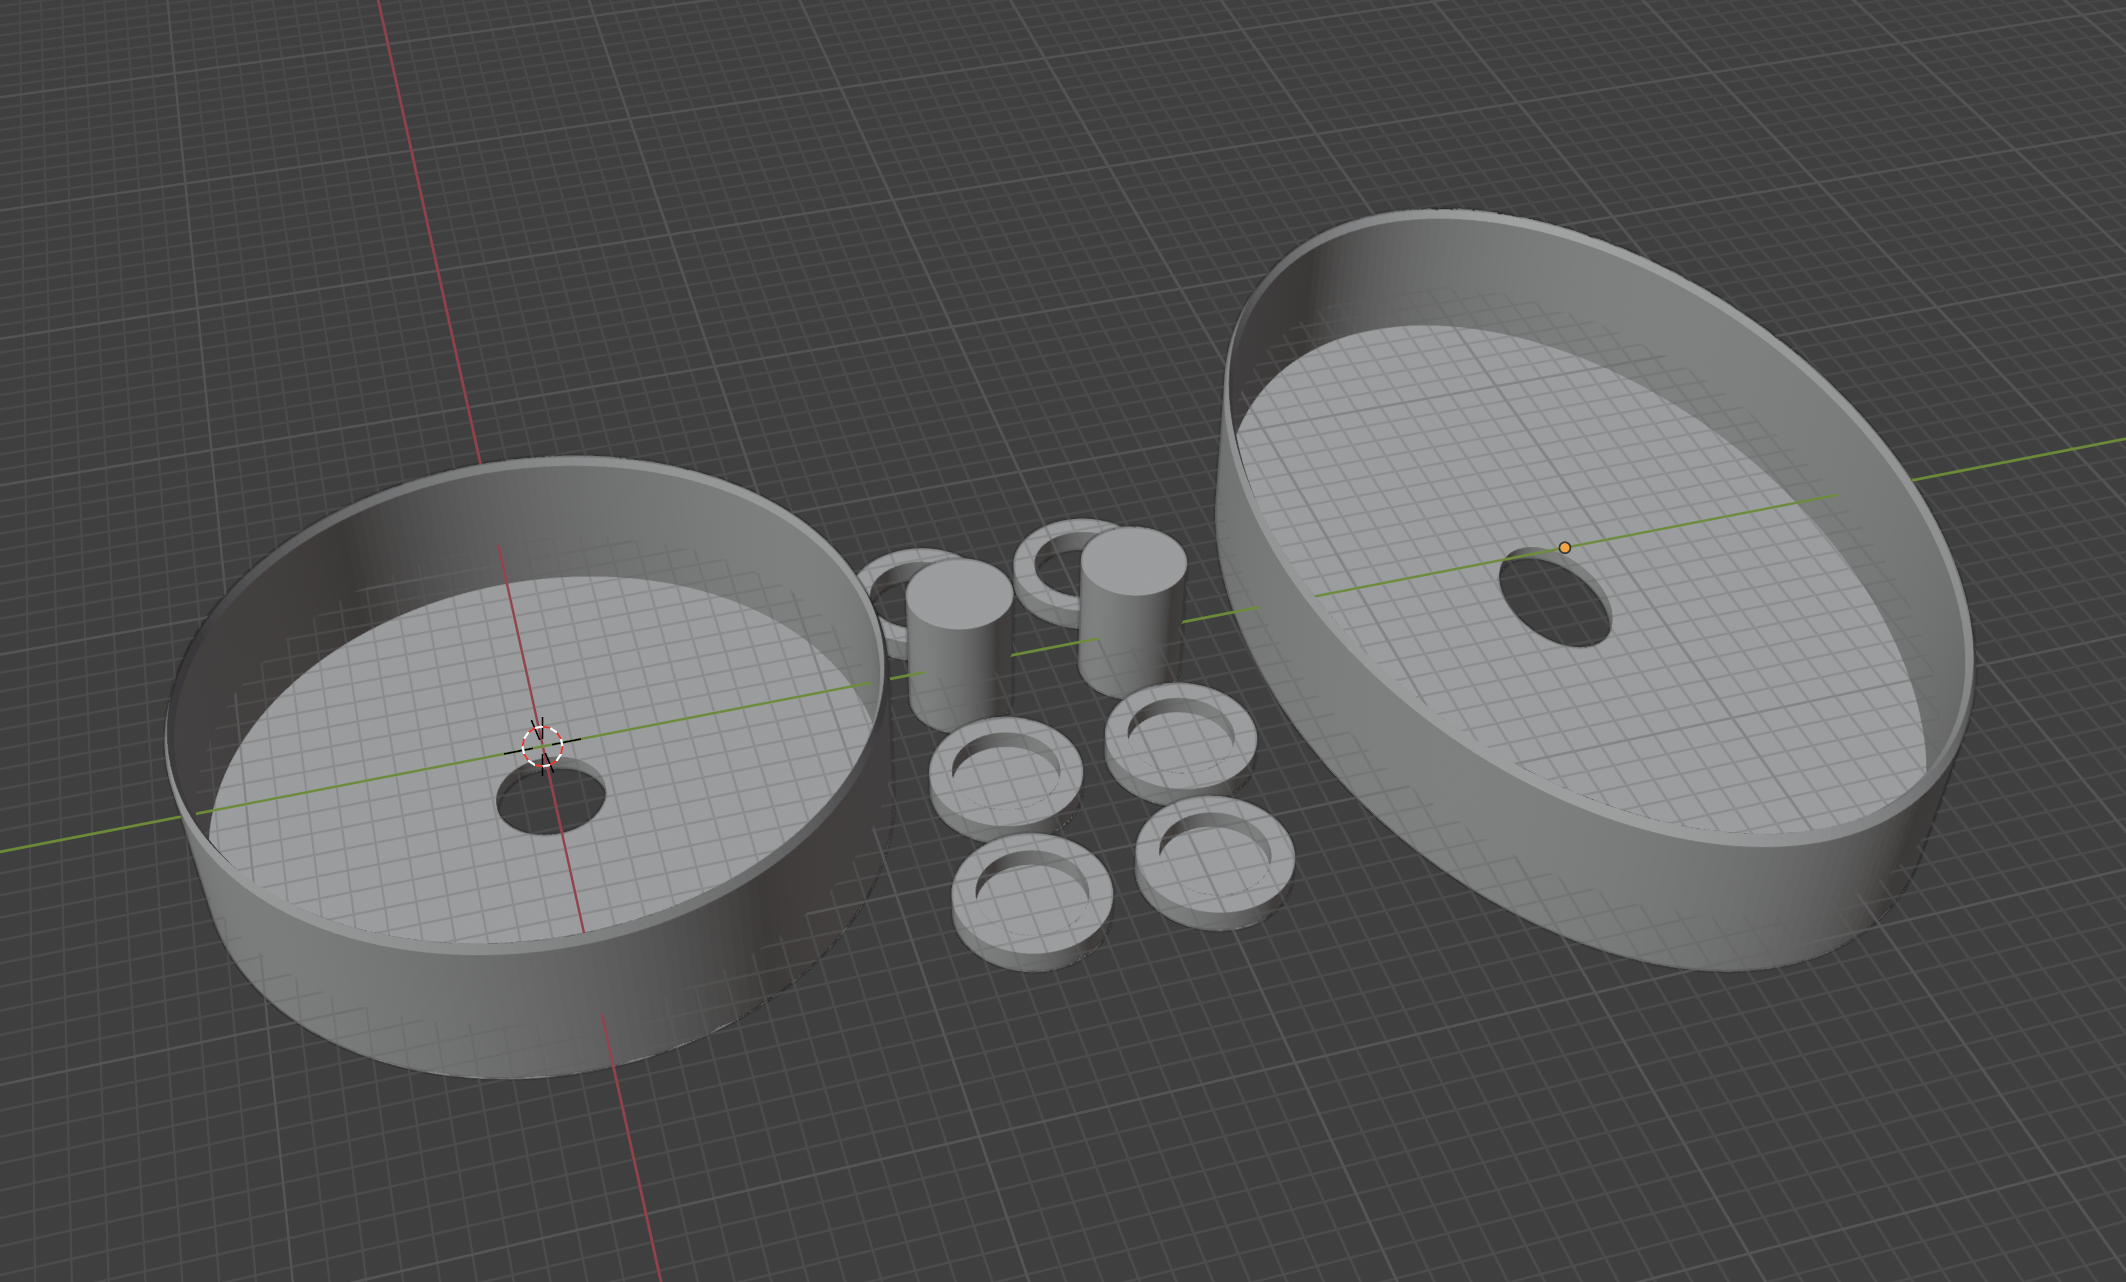Click the center hole of the tilted dish
2126x1282 pixels.
pos(1555,598)
